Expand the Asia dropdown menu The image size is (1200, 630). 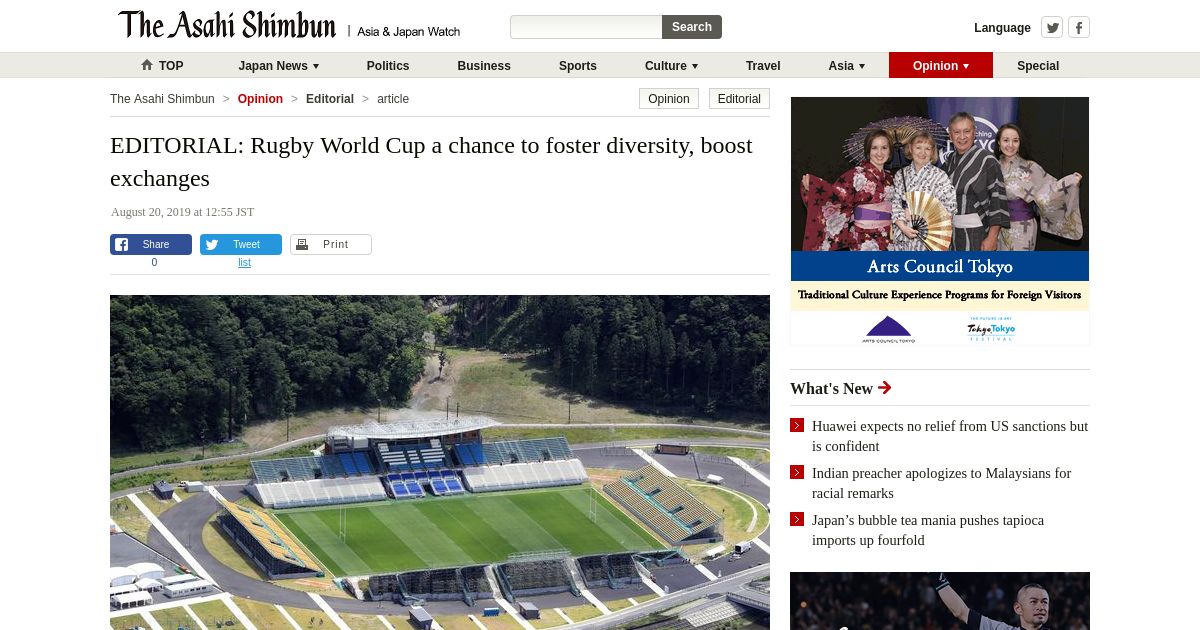click(846, 66)
